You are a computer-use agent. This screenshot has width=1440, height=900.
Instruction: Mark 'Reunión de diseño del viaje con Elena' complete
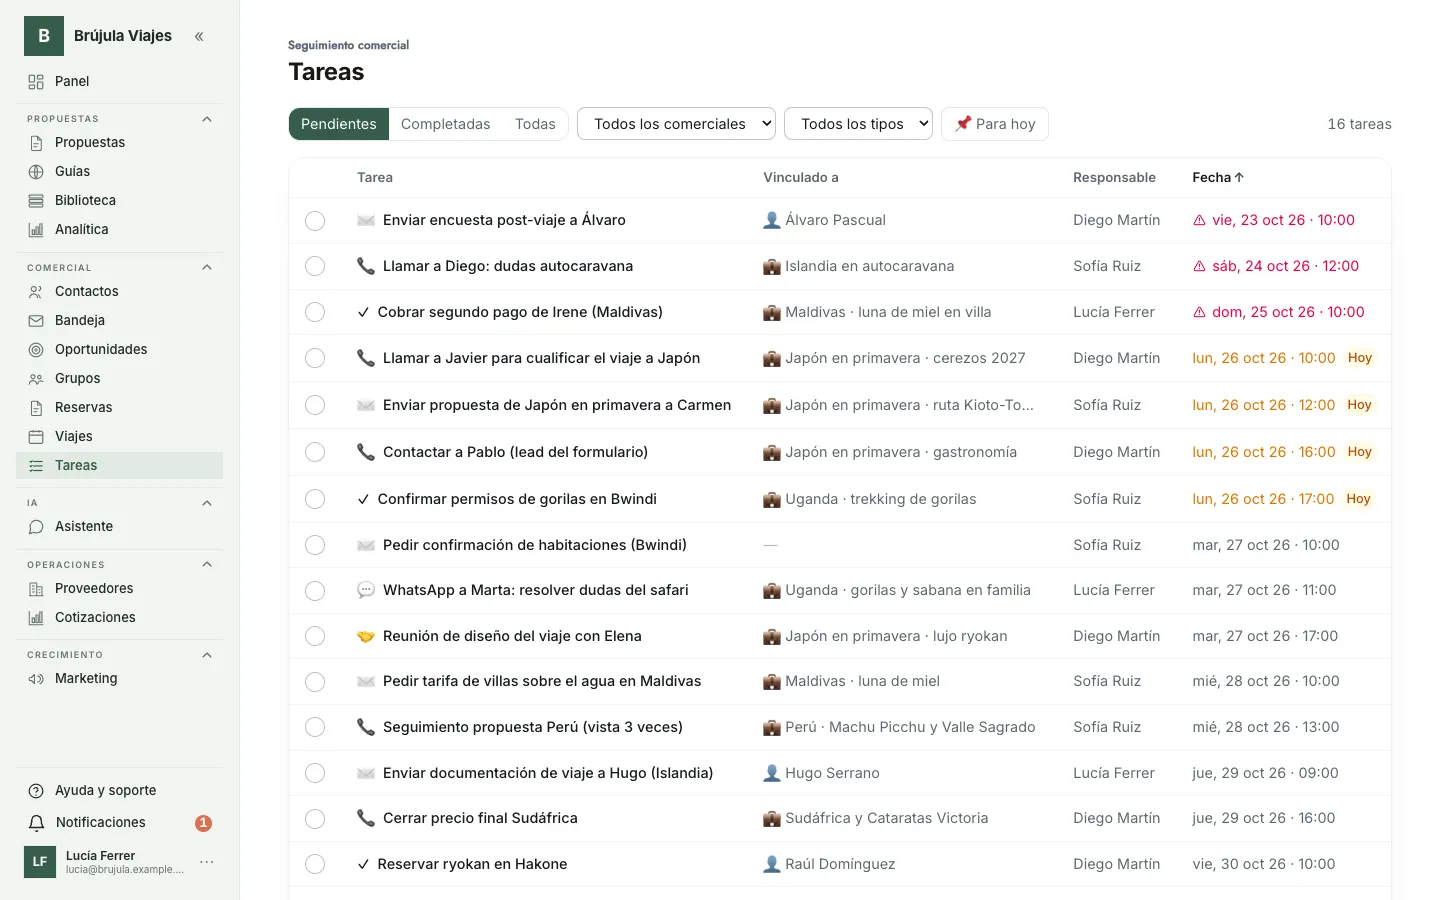[315, 636]
